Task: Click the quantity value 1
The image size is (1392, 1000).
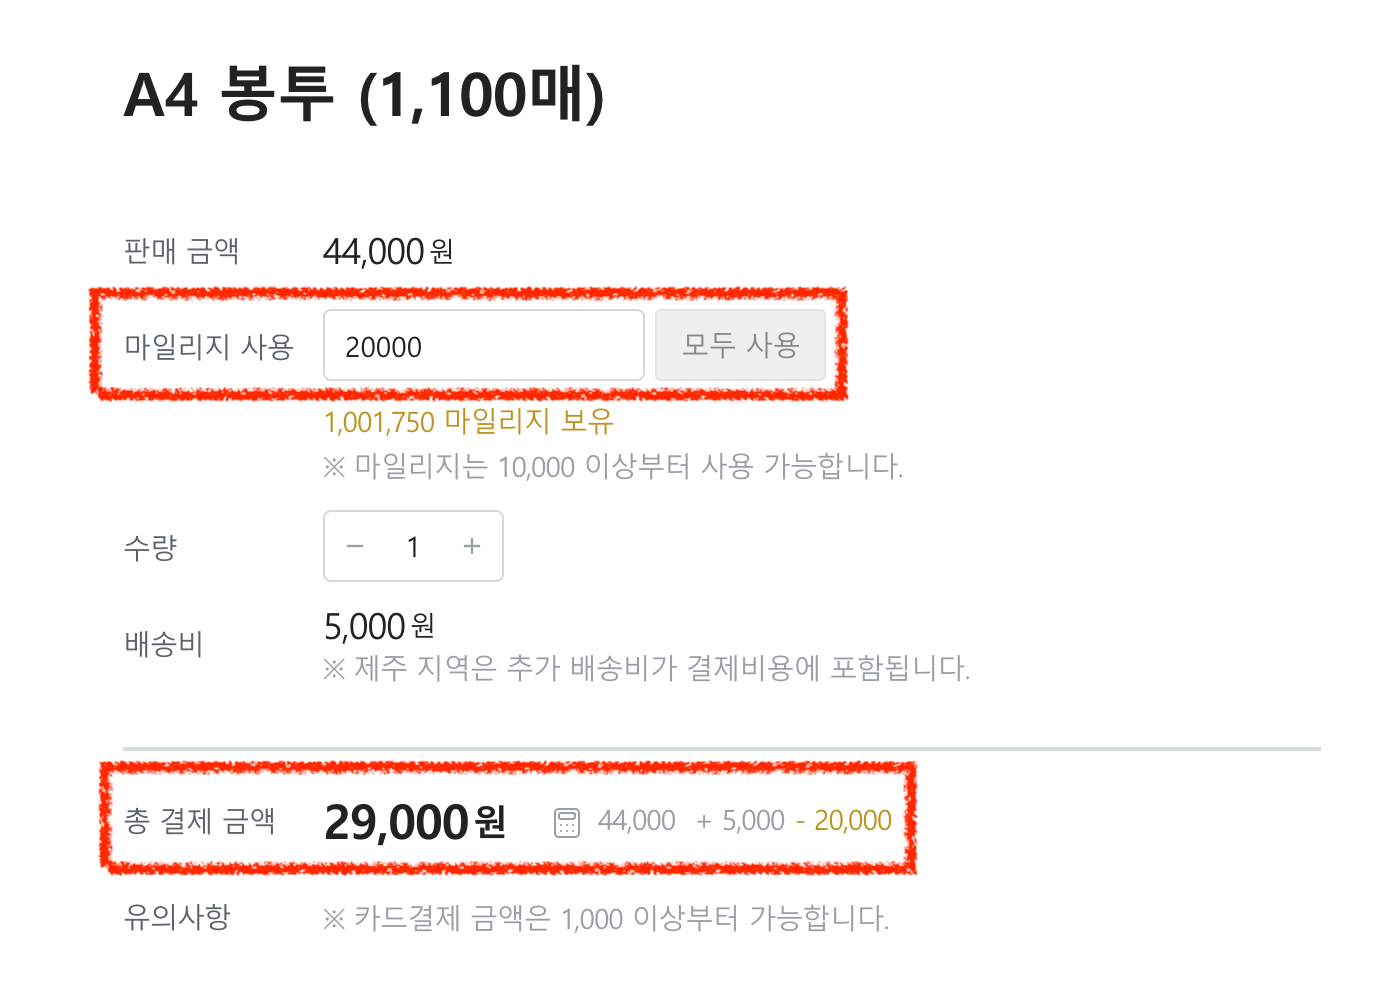Action: [413, 547]
